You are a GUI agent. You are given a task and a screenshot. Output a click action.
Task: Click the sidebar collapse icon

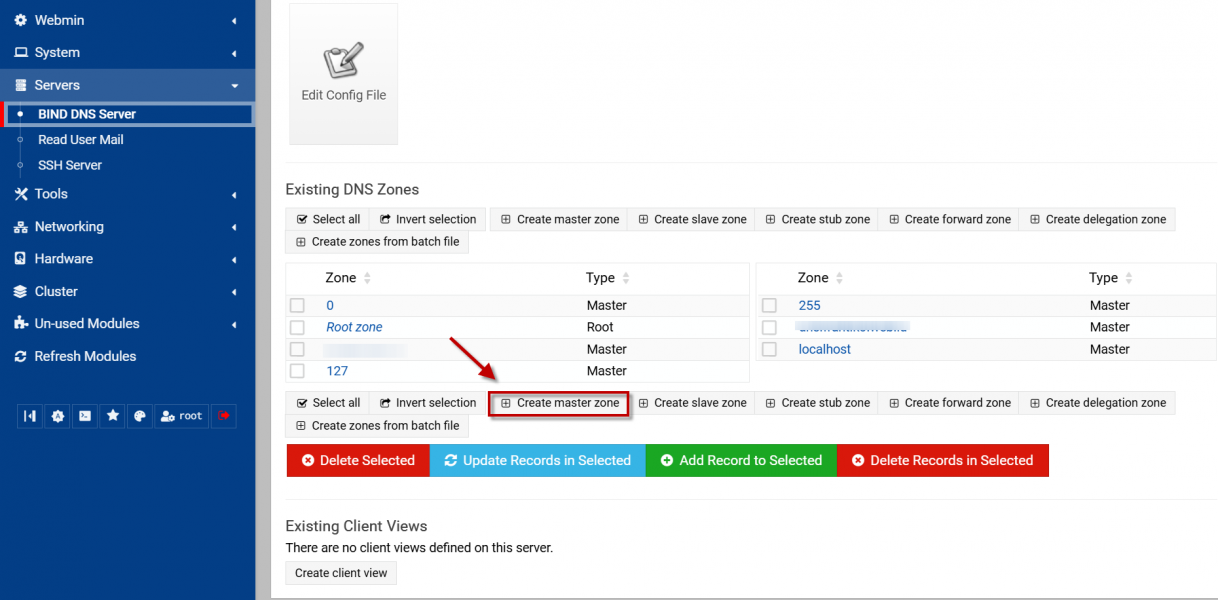[31, 416]
